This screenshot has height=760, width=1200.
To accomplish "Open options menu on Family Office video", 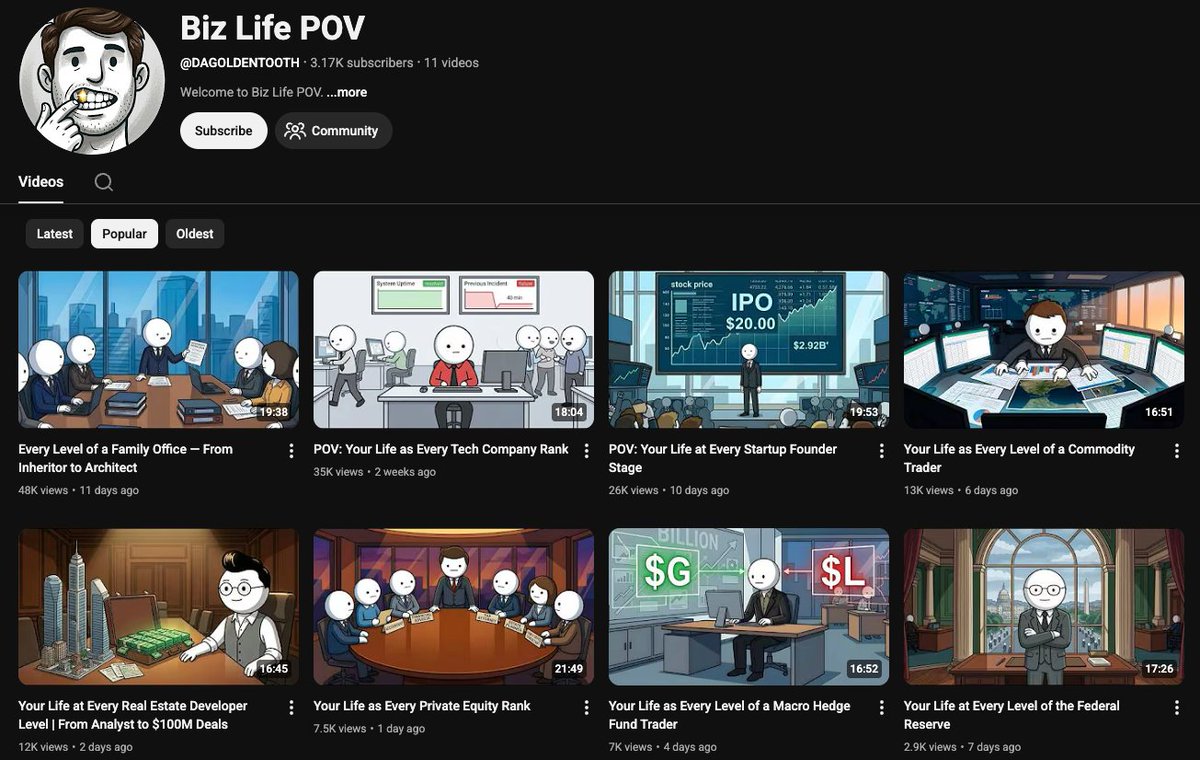I will 291,451.
